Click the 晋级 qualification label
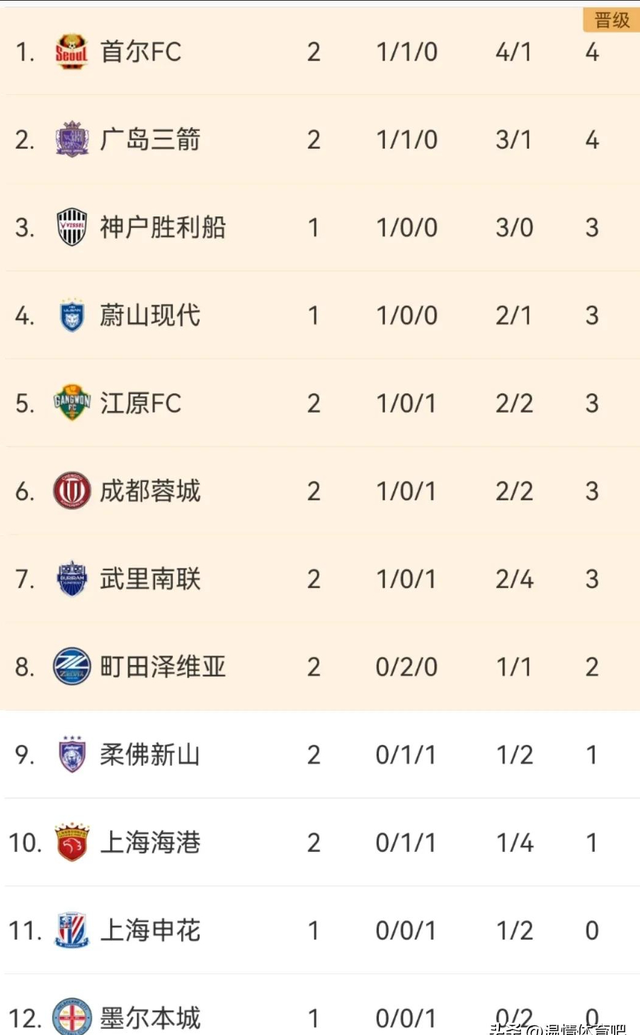 (x=611, y=20)
